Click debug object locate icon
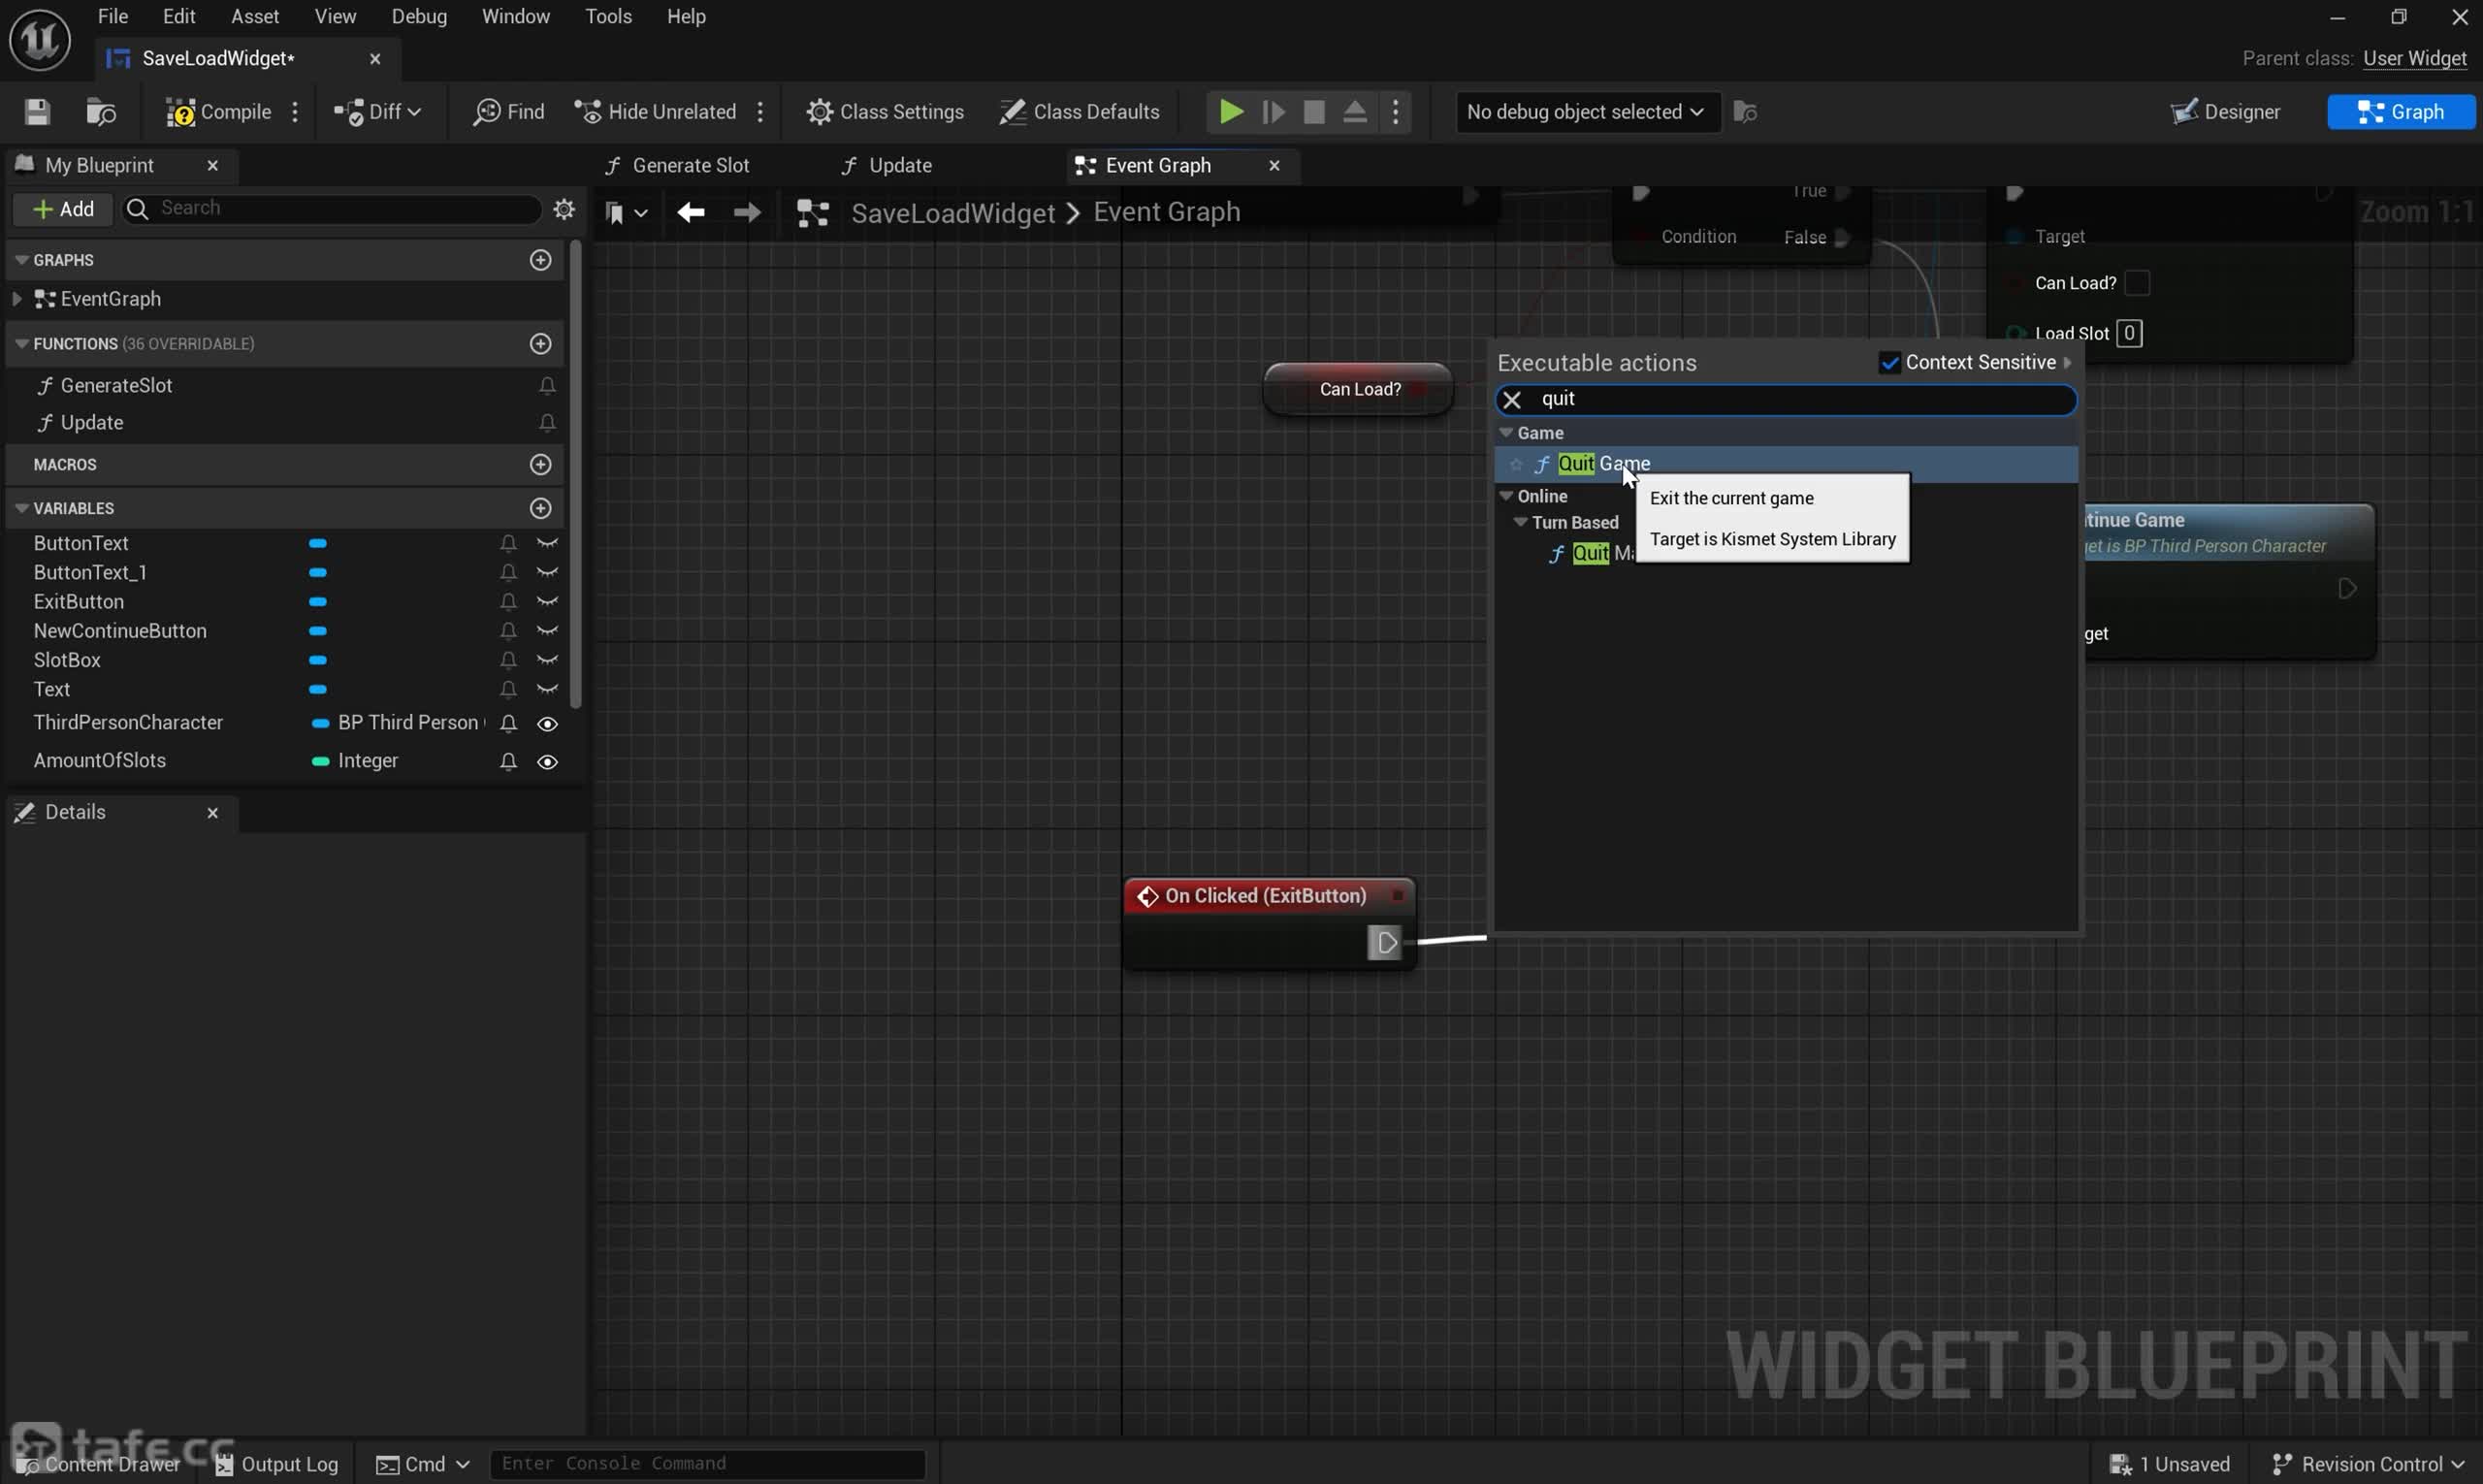2483x1484 pixels. (x=1745, y=112)
